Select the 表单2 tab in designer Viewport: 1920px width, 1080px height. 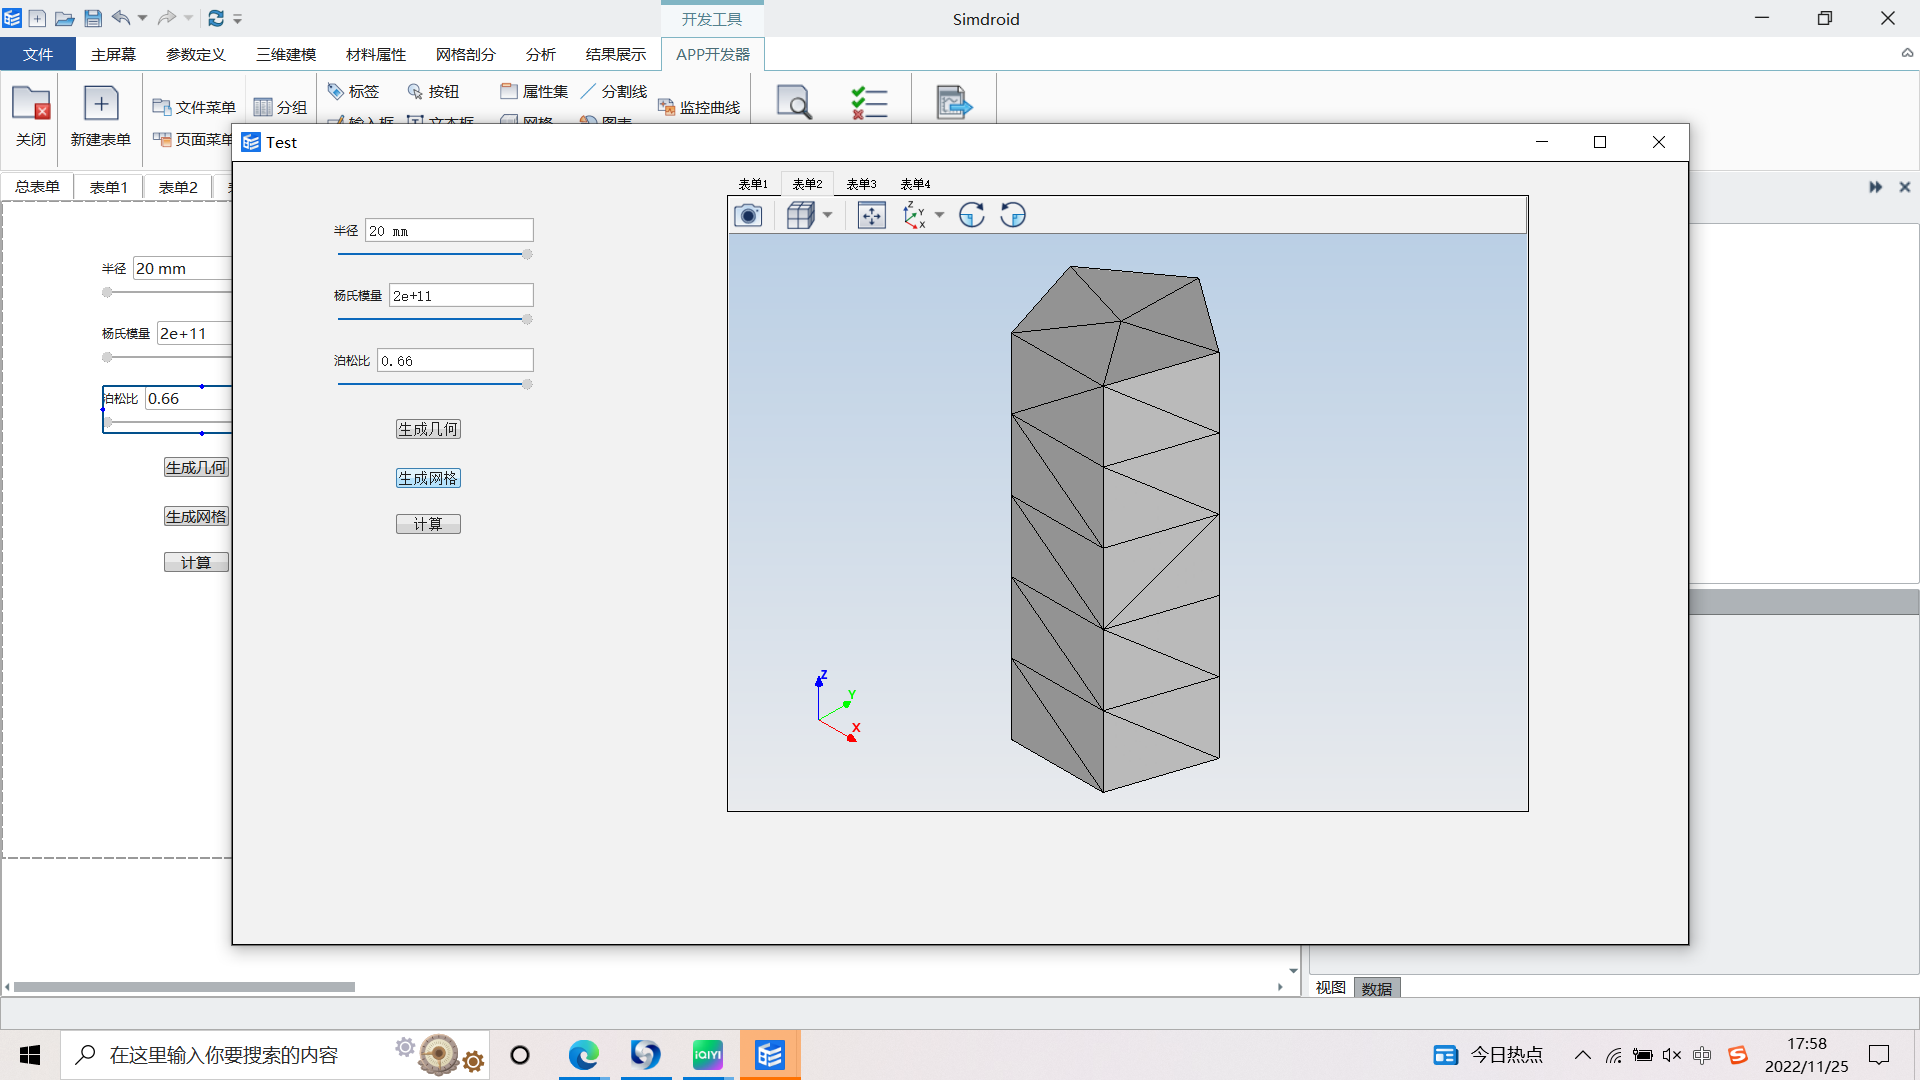click(178, 187)
